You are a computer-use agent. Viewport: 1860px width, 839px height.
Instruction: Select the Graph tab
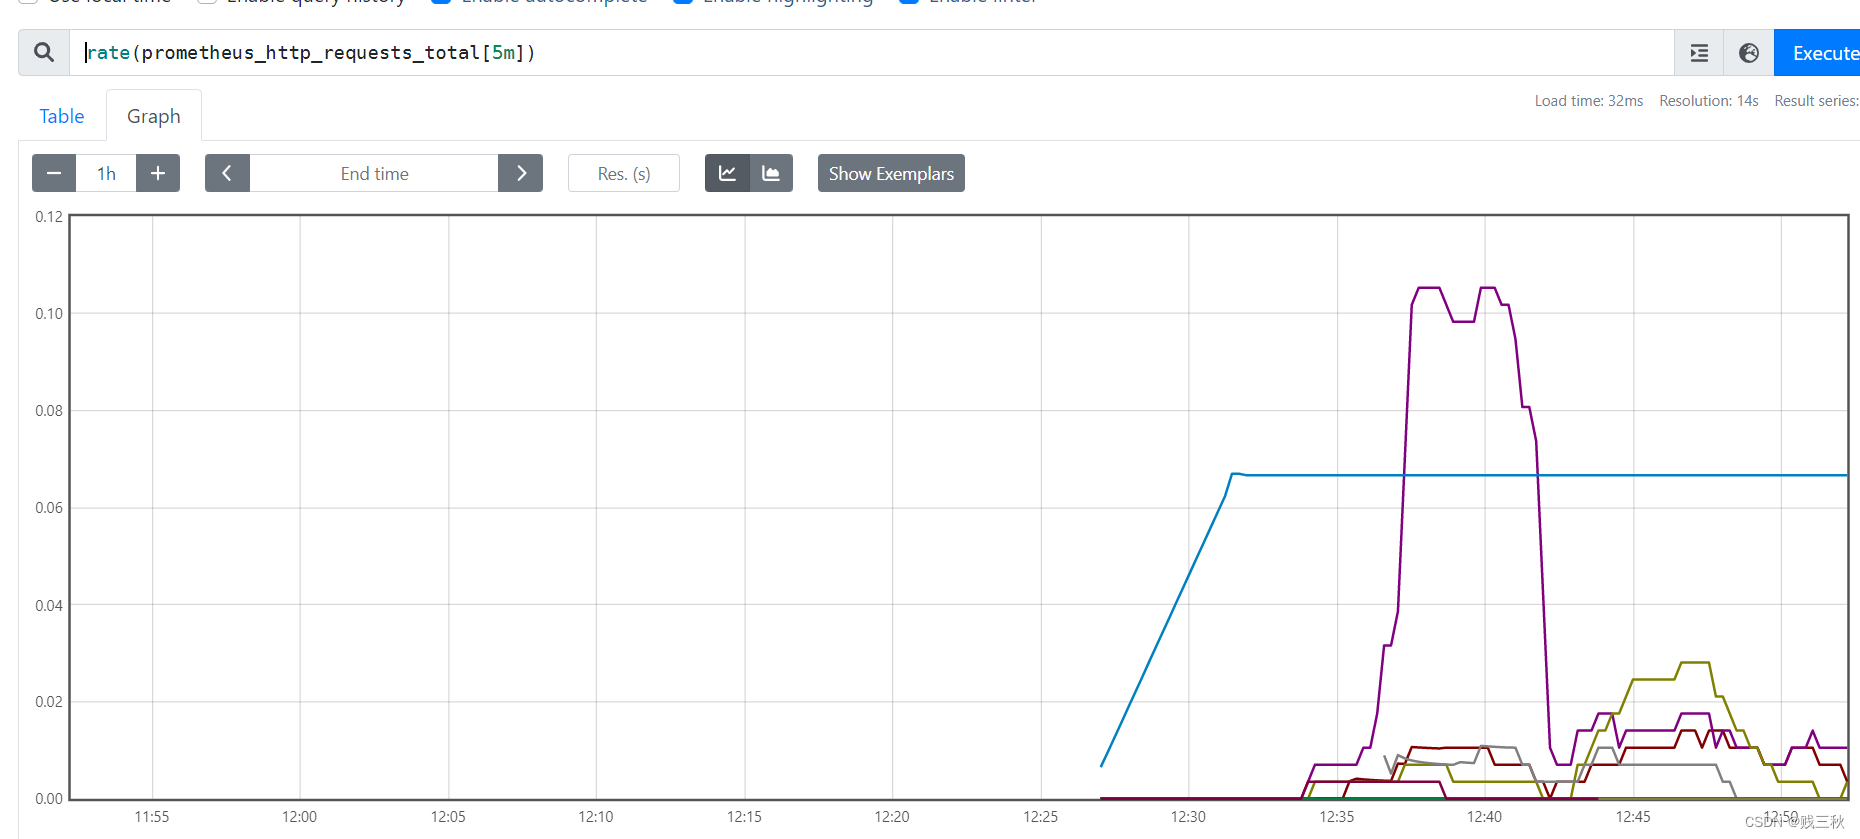154,116
